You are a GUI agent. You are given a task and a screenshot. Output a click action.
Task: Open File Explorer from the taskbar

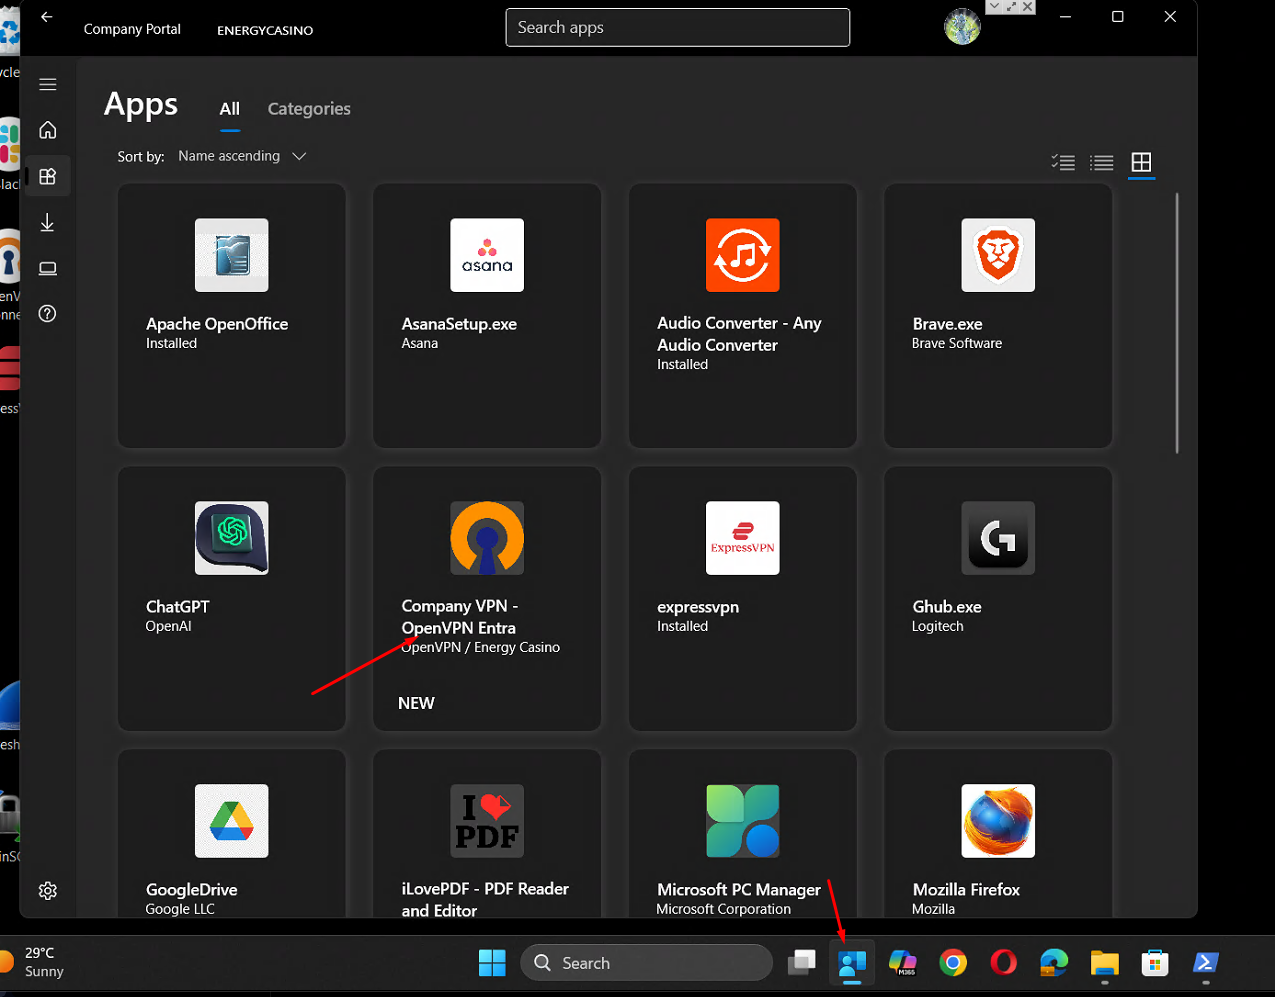point(1104,963)
